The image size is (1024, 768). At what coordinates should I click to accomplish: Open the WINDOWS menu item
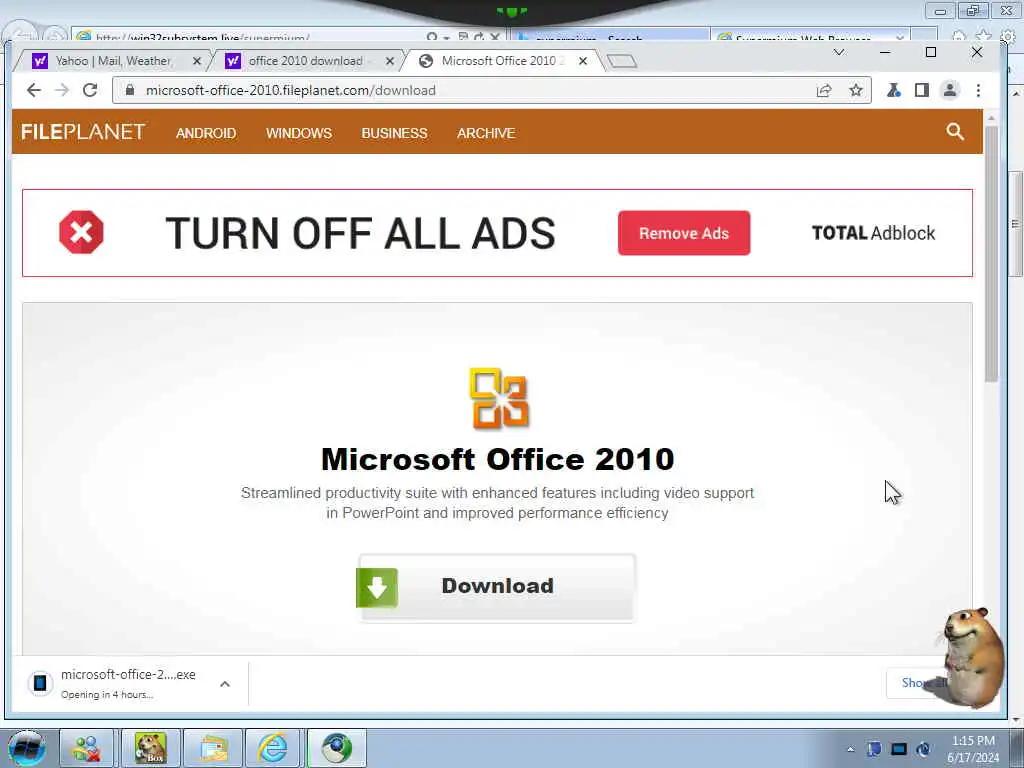tap(299, 133)
